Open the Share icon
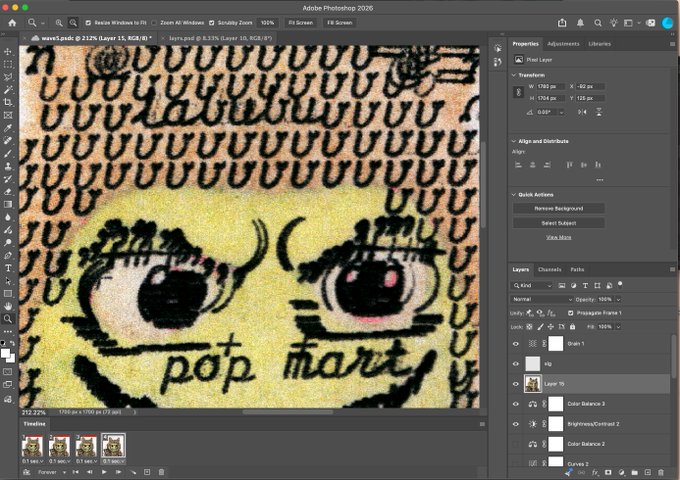Image resolution: width=680 pixels, height=480 pixels. 562,23
